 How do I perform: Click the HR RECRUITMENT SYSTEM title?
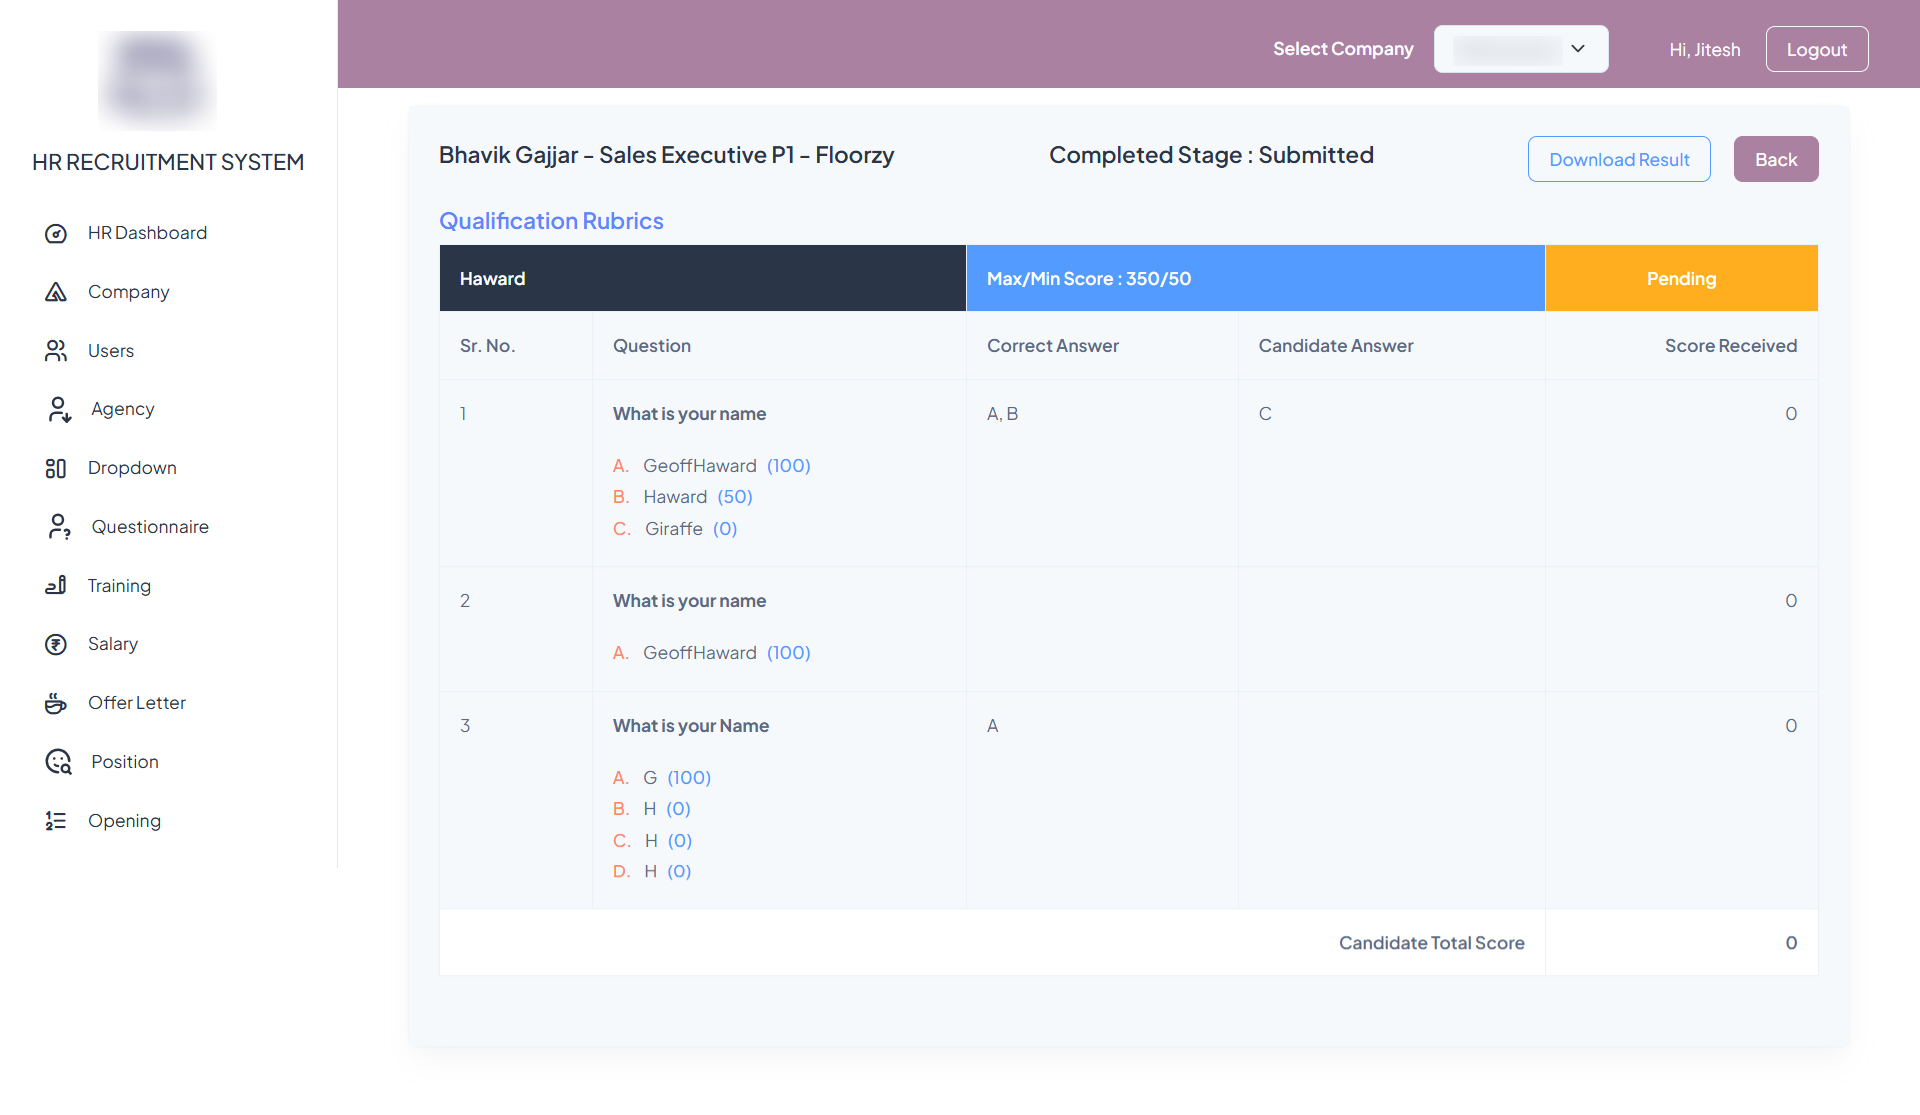168,162
